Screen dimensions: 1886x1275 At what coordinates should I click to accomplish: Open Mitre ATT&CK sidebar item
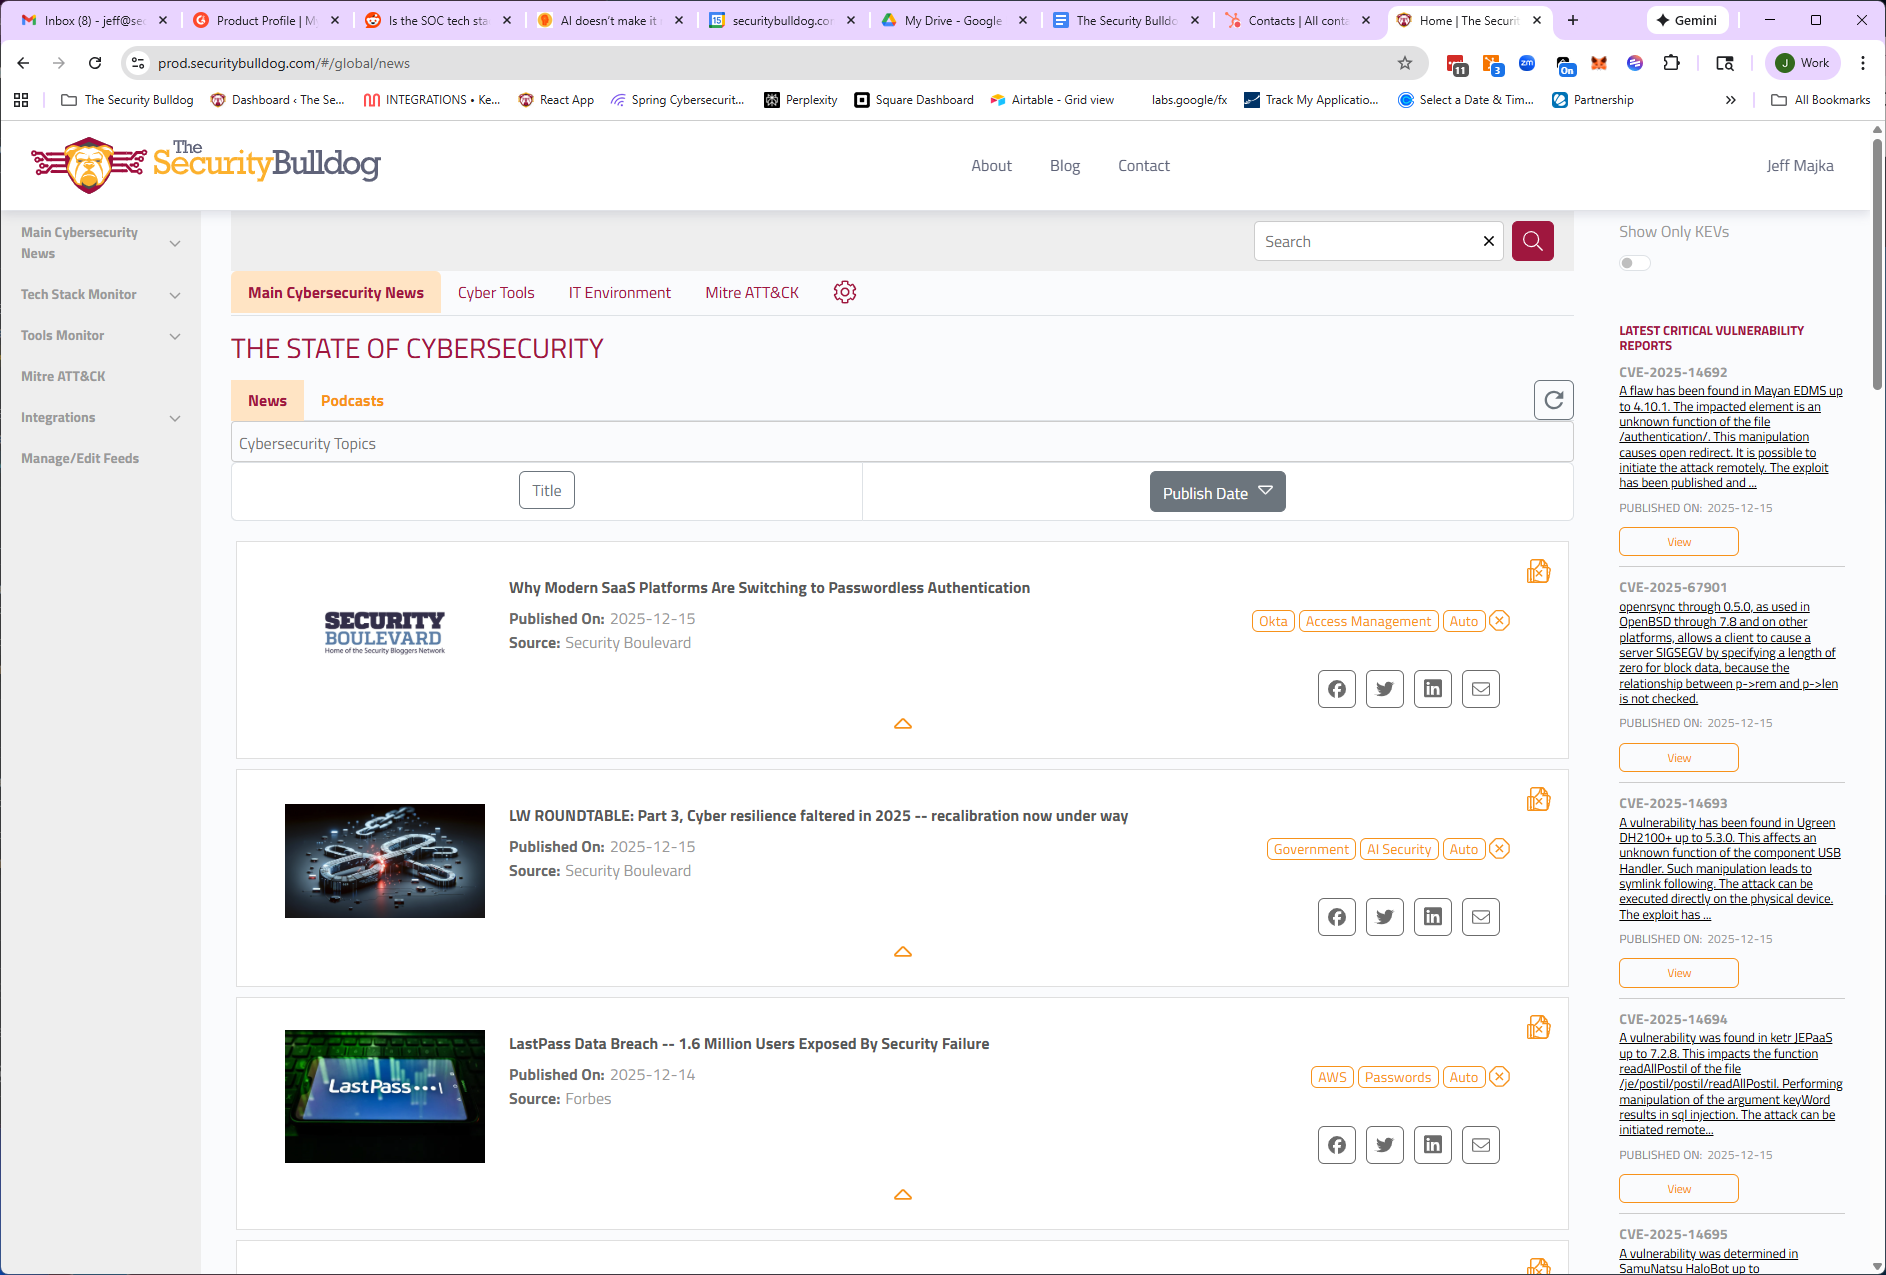pyautogui.click(x=63, y=376)
